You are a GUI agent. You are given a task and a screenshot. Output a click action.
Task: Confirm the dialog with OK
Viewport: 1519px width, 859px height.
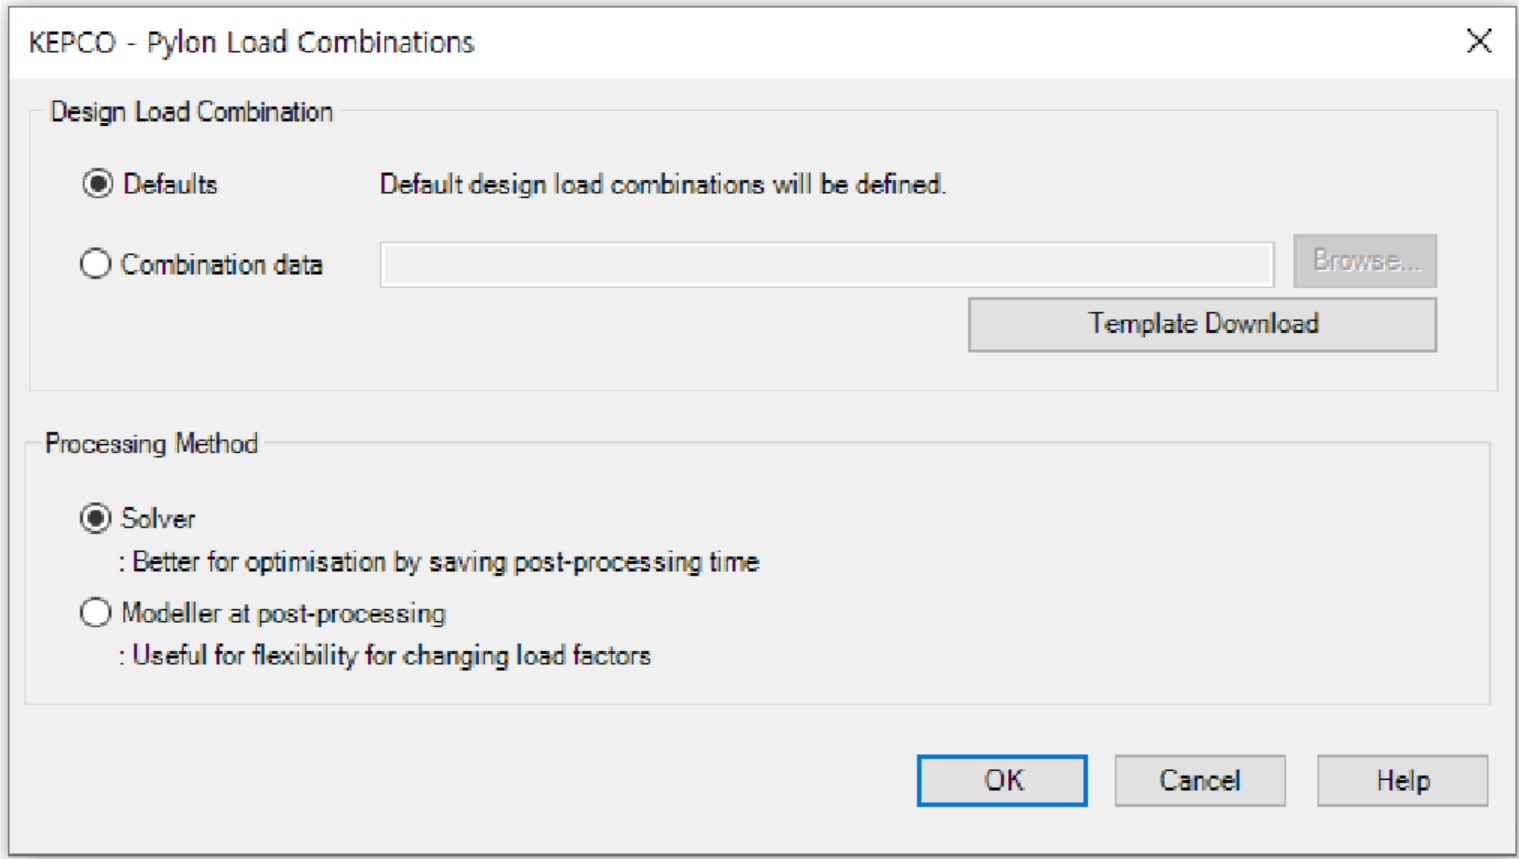[1002, 780]
